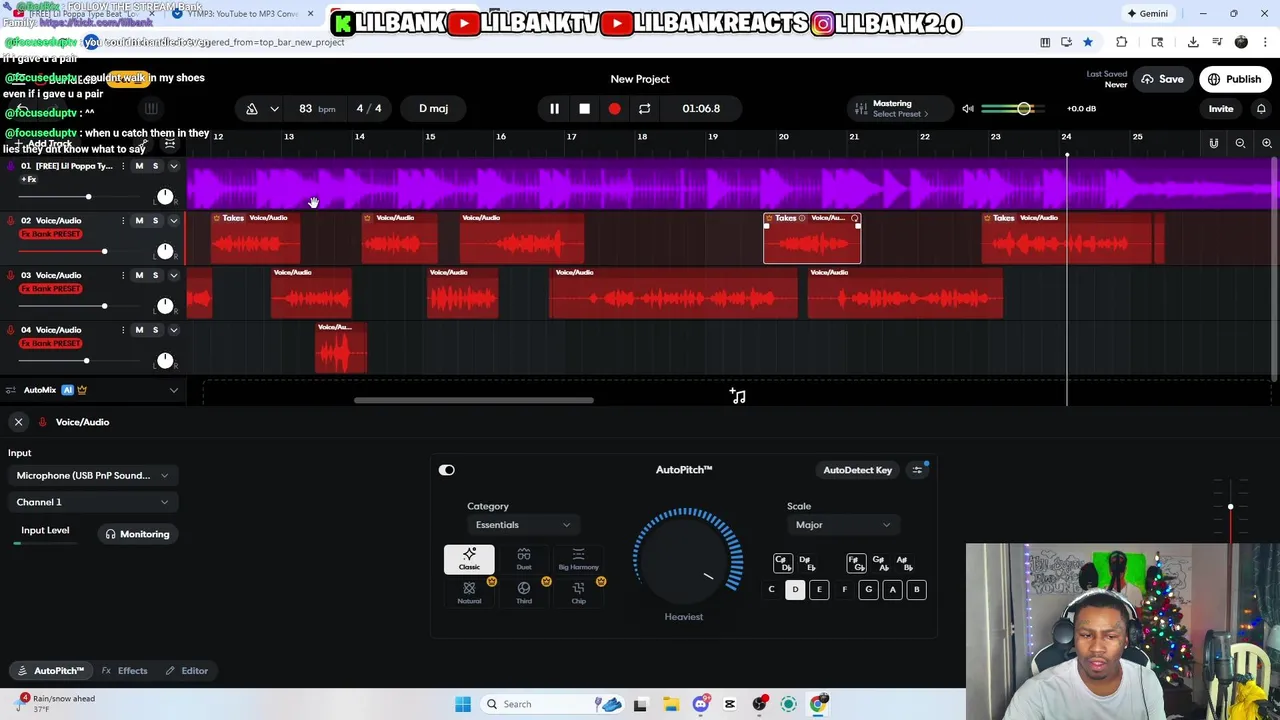Screen dimensions: 1280x720
Task: Click the 4 / 4 time signature
Action: click(369, 108)
